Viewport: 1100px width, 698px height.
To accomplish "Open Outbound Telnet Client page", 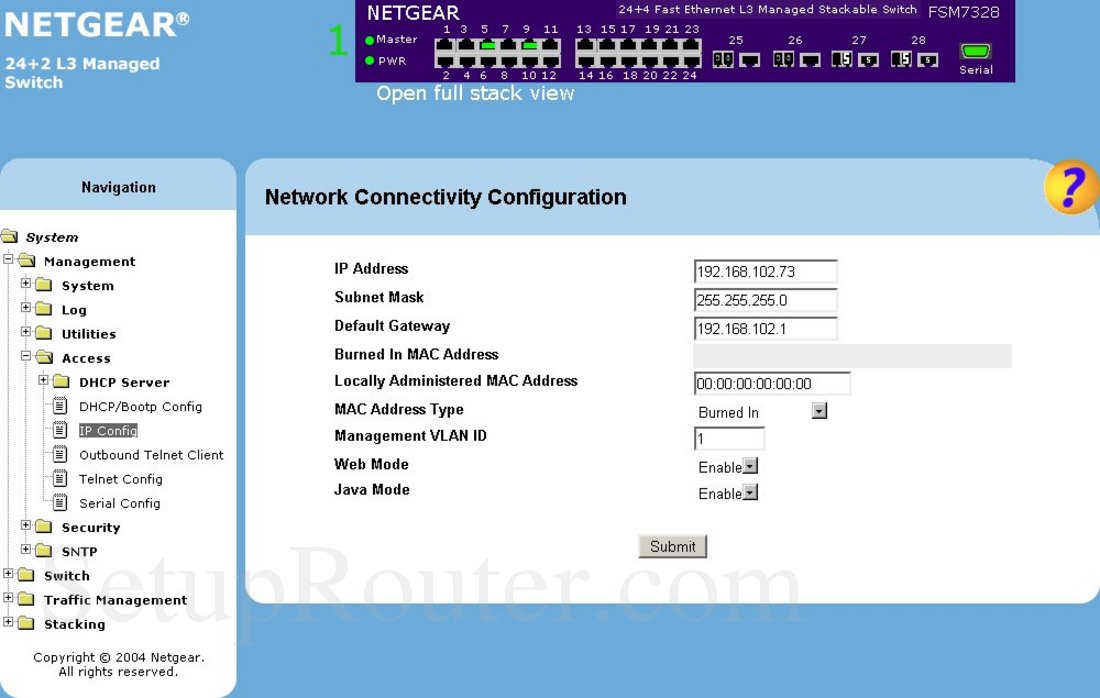I will 151,455.
